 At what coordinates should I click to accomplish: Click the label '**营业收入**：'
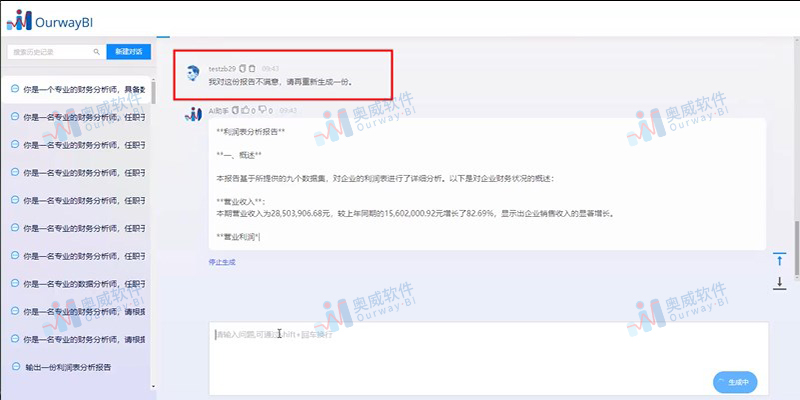[x=241, y=202]
